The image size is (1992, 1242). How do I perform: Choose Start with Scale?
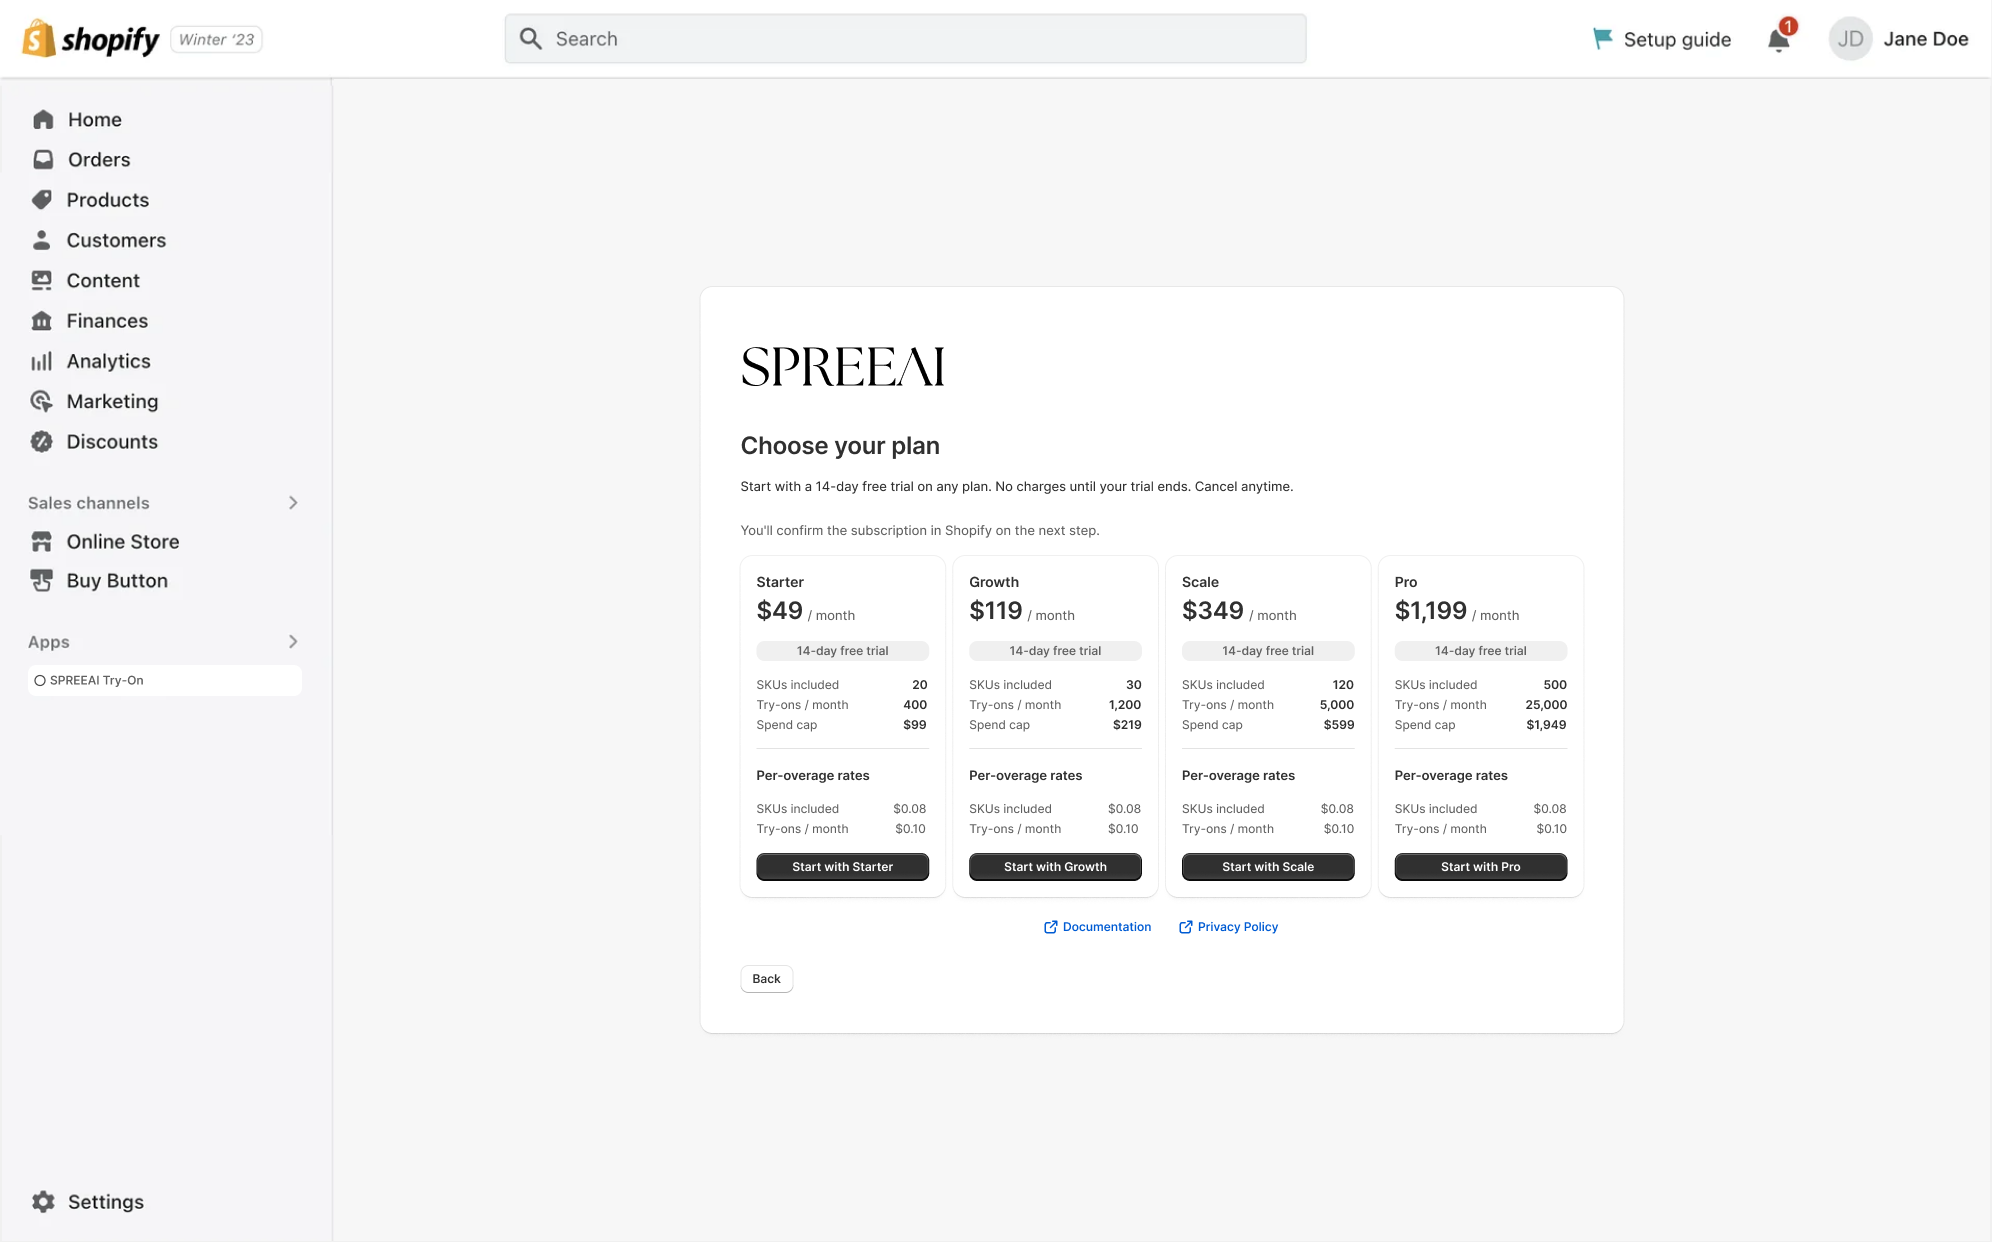click(1268, 867)
